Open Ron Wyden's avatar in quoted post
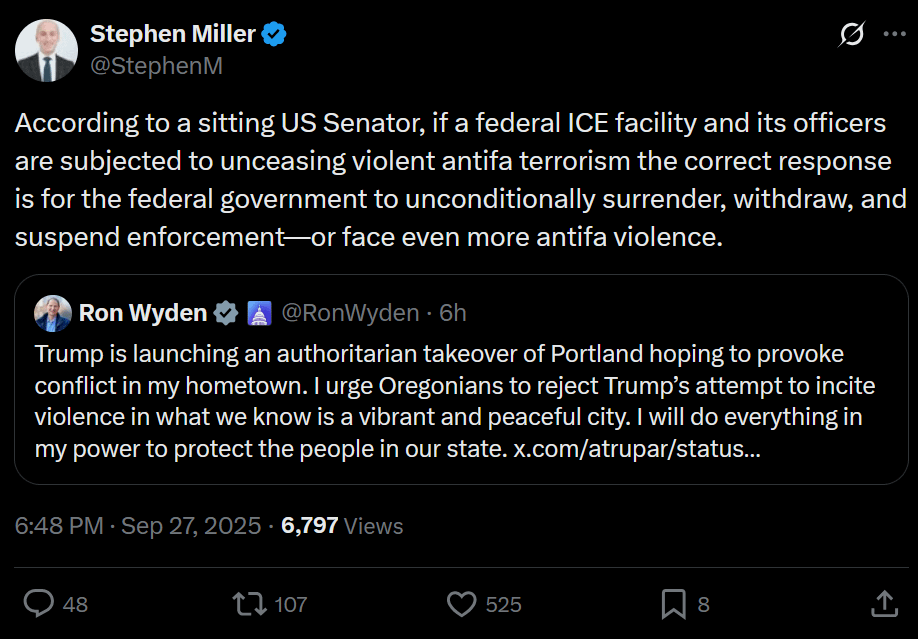Image resolution: width=918 pixels, height=639 pixels. 53,313
